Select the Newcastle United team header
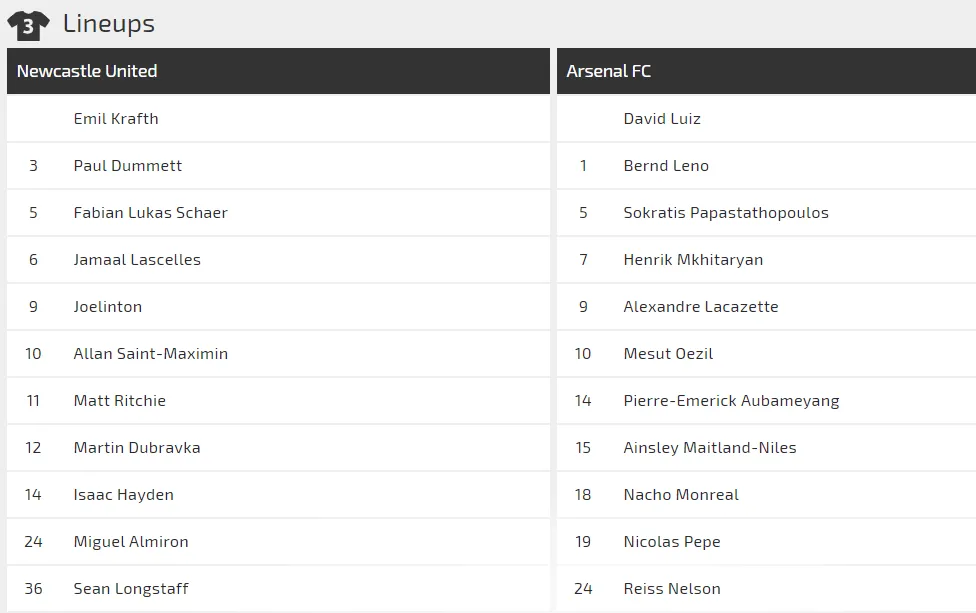976x613 pixels. click(87, 71)
